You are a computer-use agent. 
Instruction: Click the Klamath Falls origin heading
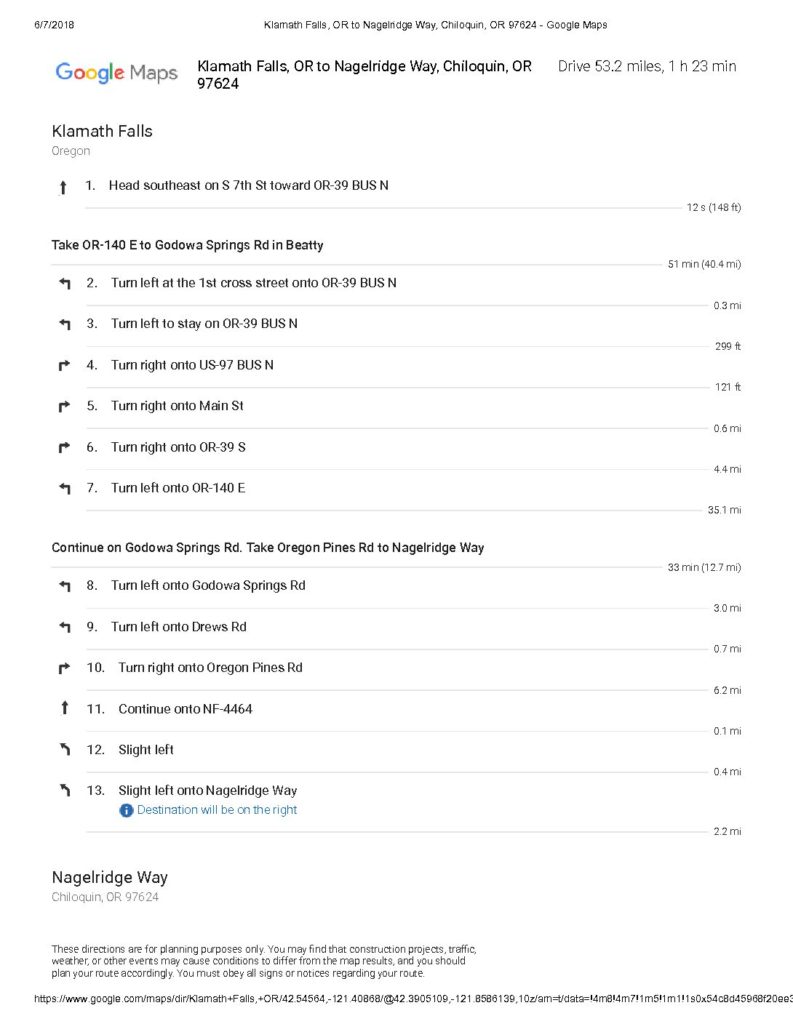102,131
